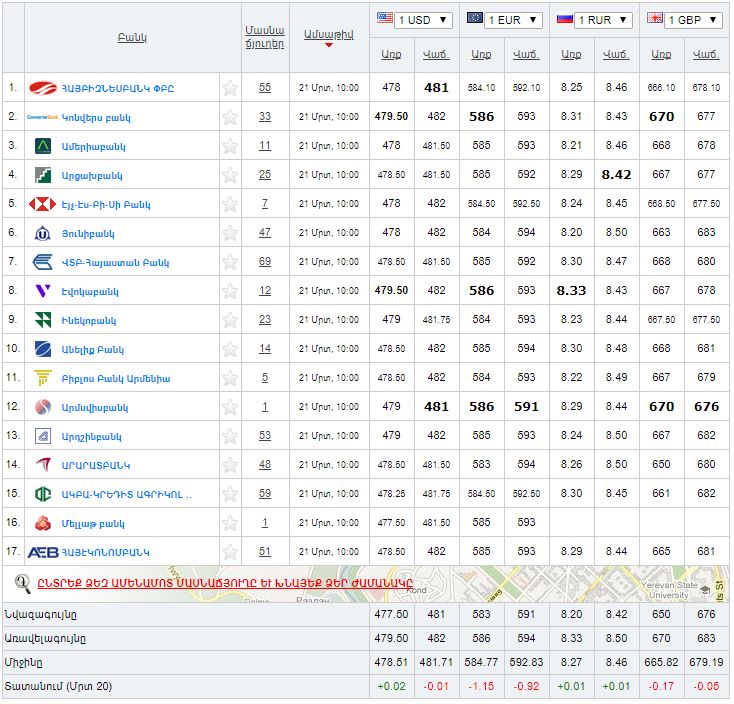Image resolution: width=734 pixels, height=704 pixels.
Task: Click the Byblos Bank Armenia logo
Action: tap(43, 378)
